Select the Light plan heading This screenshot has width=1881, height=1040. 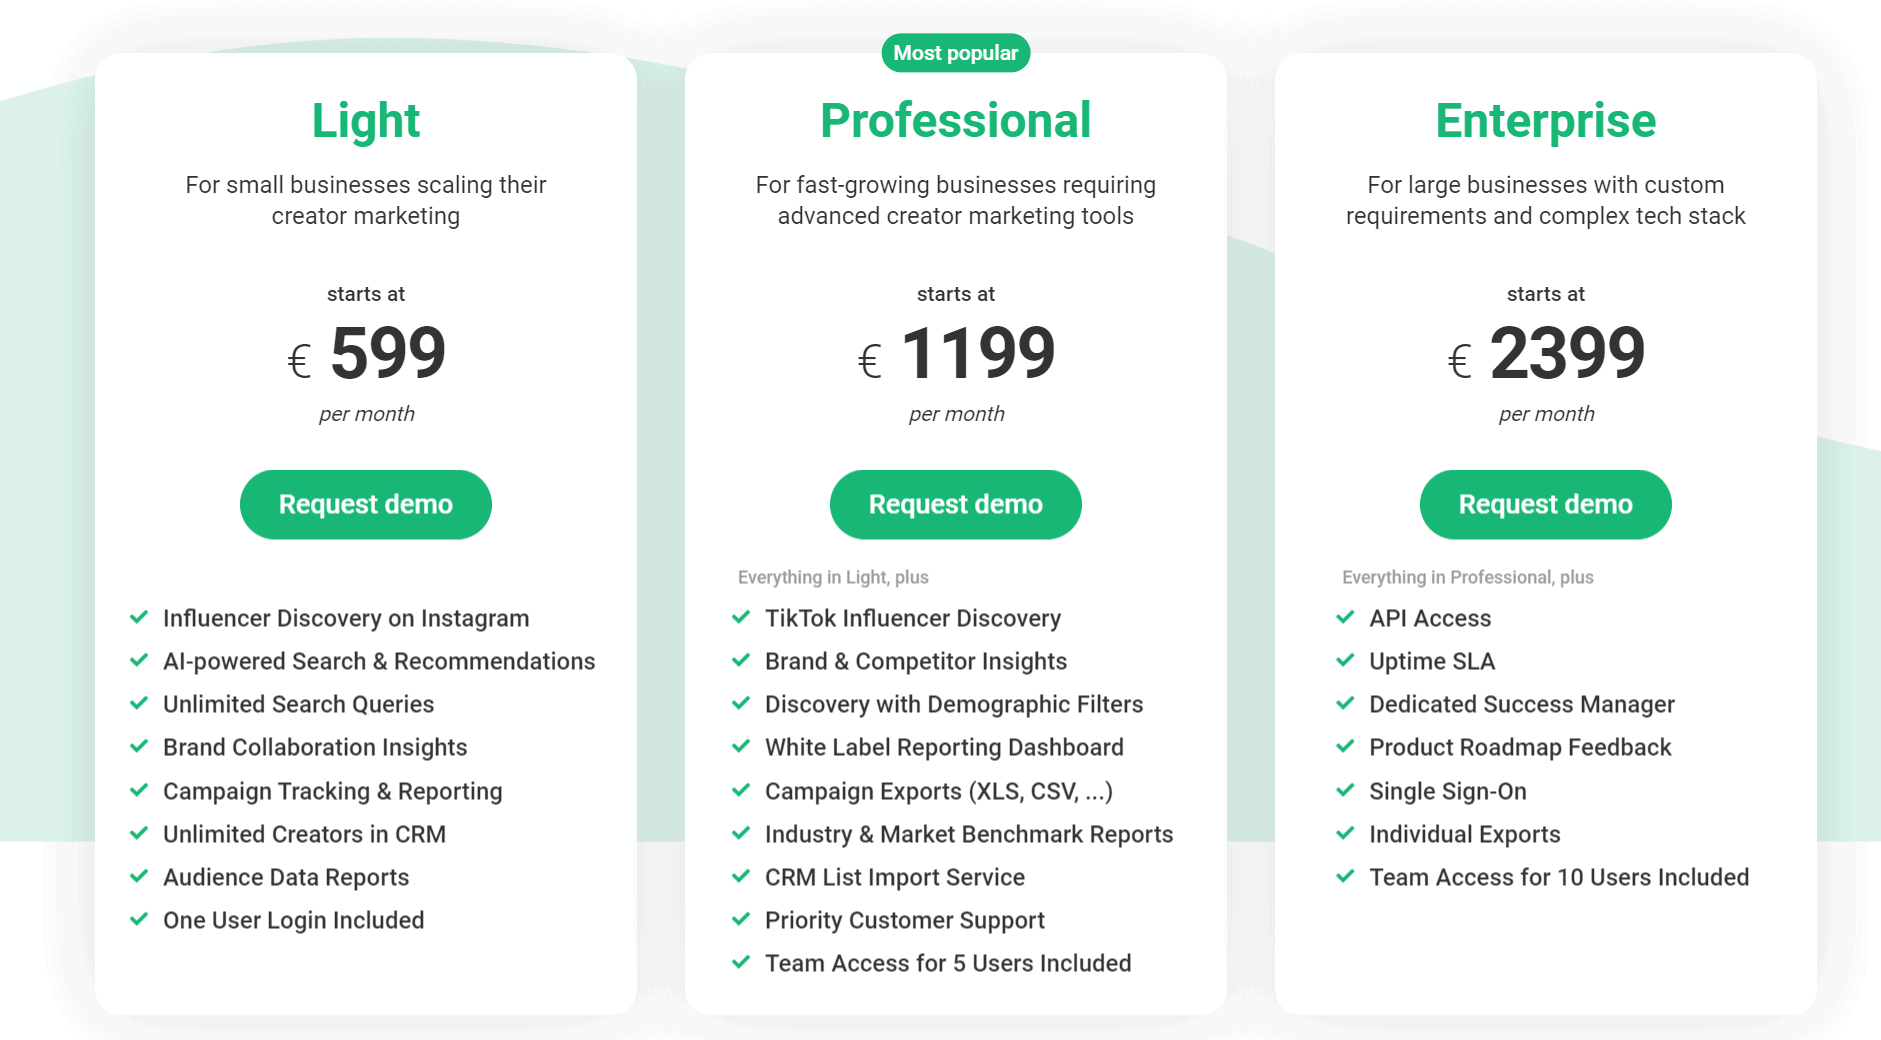click(365, 121)
